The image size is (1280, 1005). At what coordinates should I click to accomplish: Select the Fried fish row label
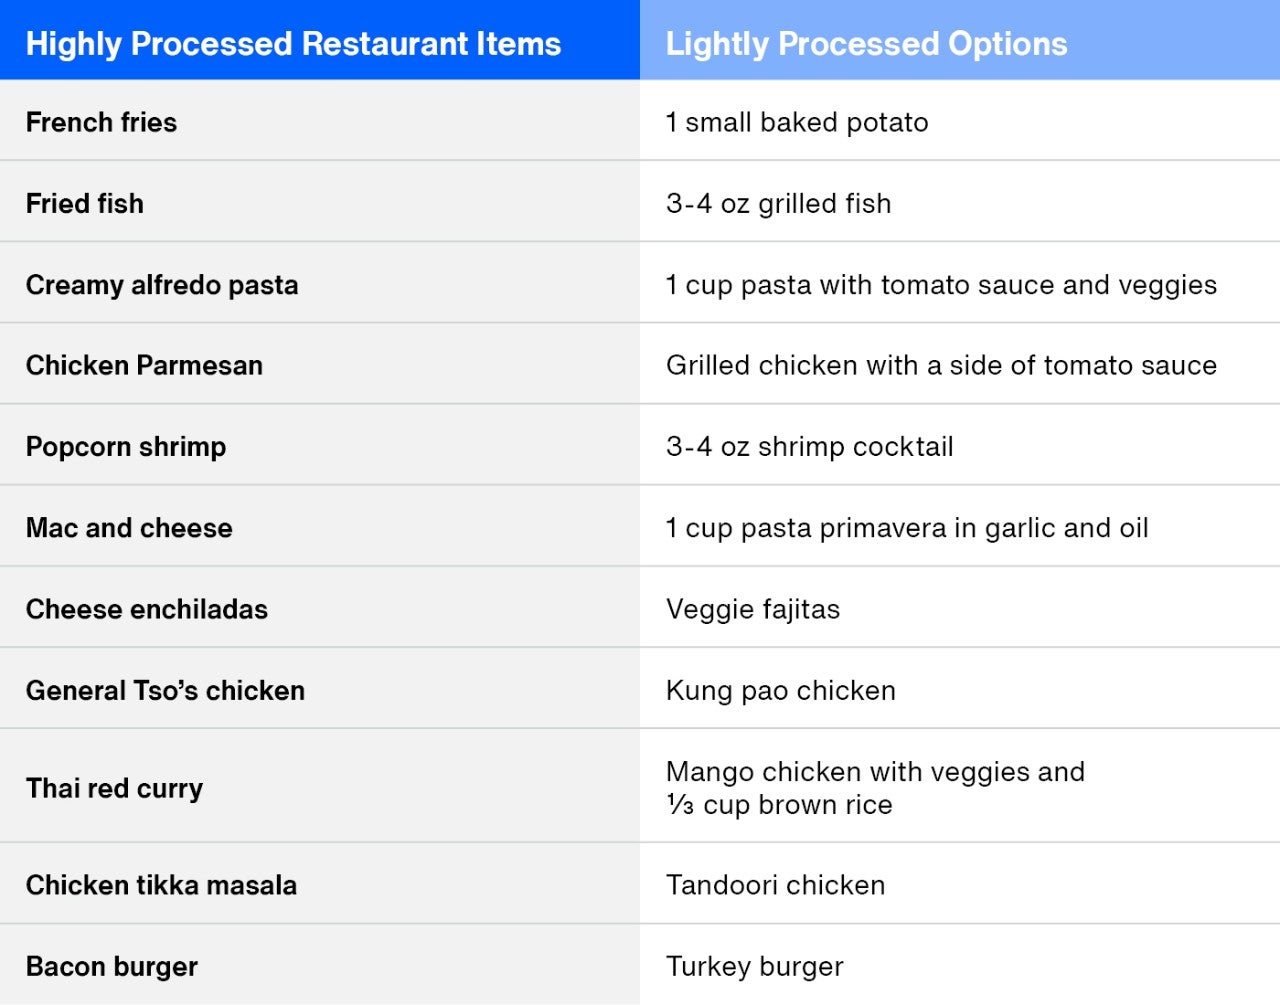[x=85, y=203]
